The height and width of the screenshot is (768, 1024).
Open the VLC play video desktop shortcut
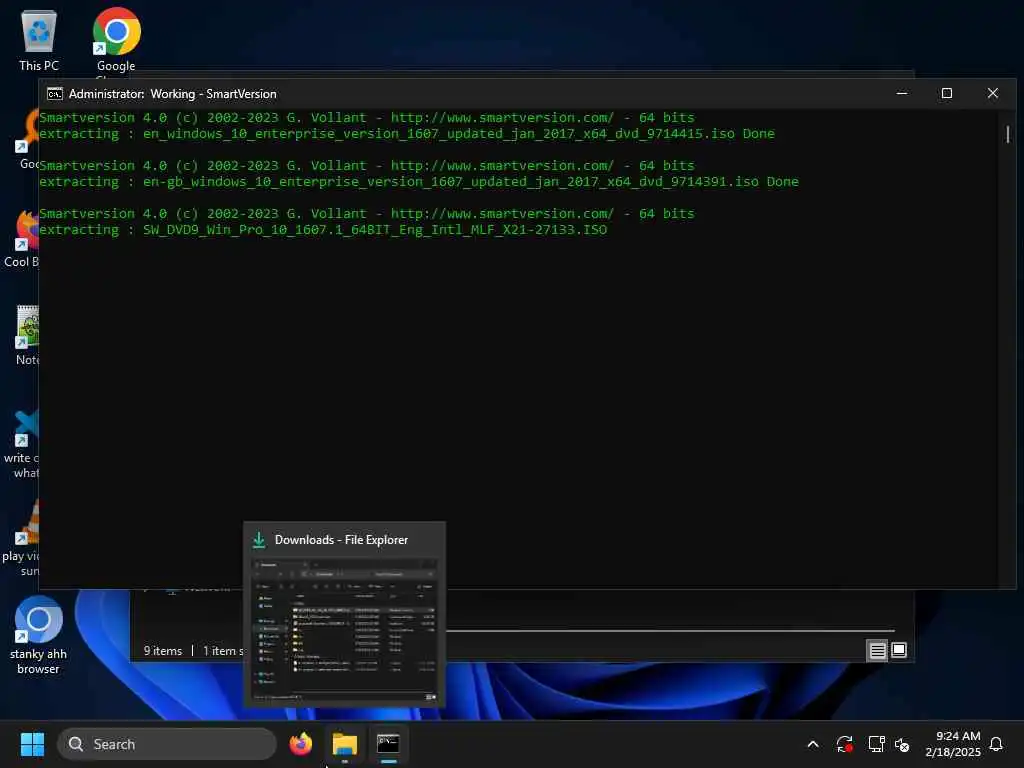22,538
